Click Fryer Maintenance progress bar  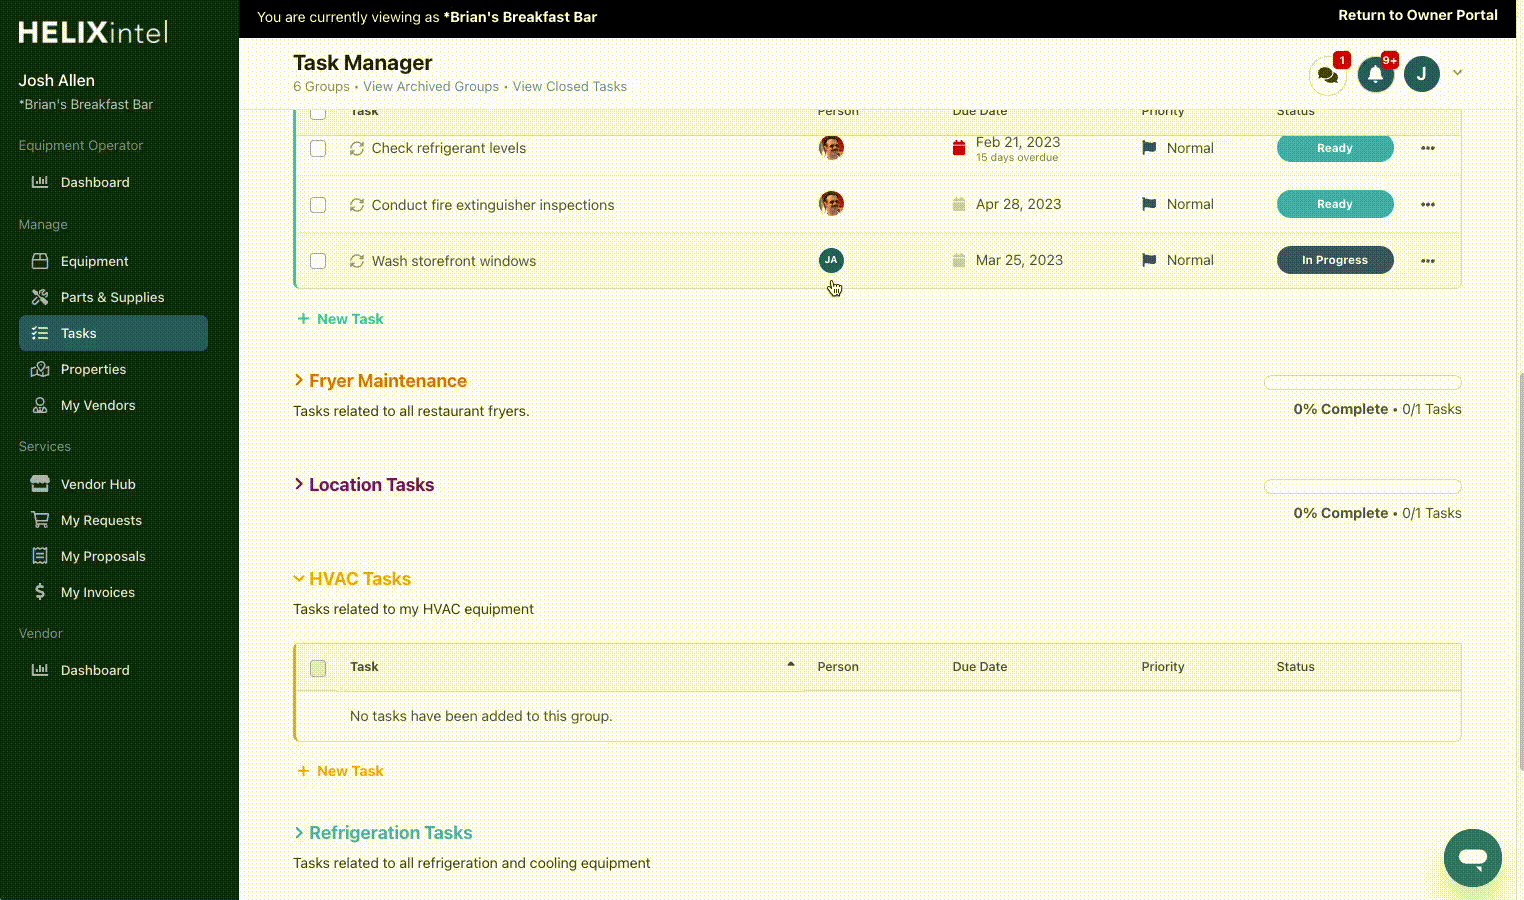point(1363,383)
